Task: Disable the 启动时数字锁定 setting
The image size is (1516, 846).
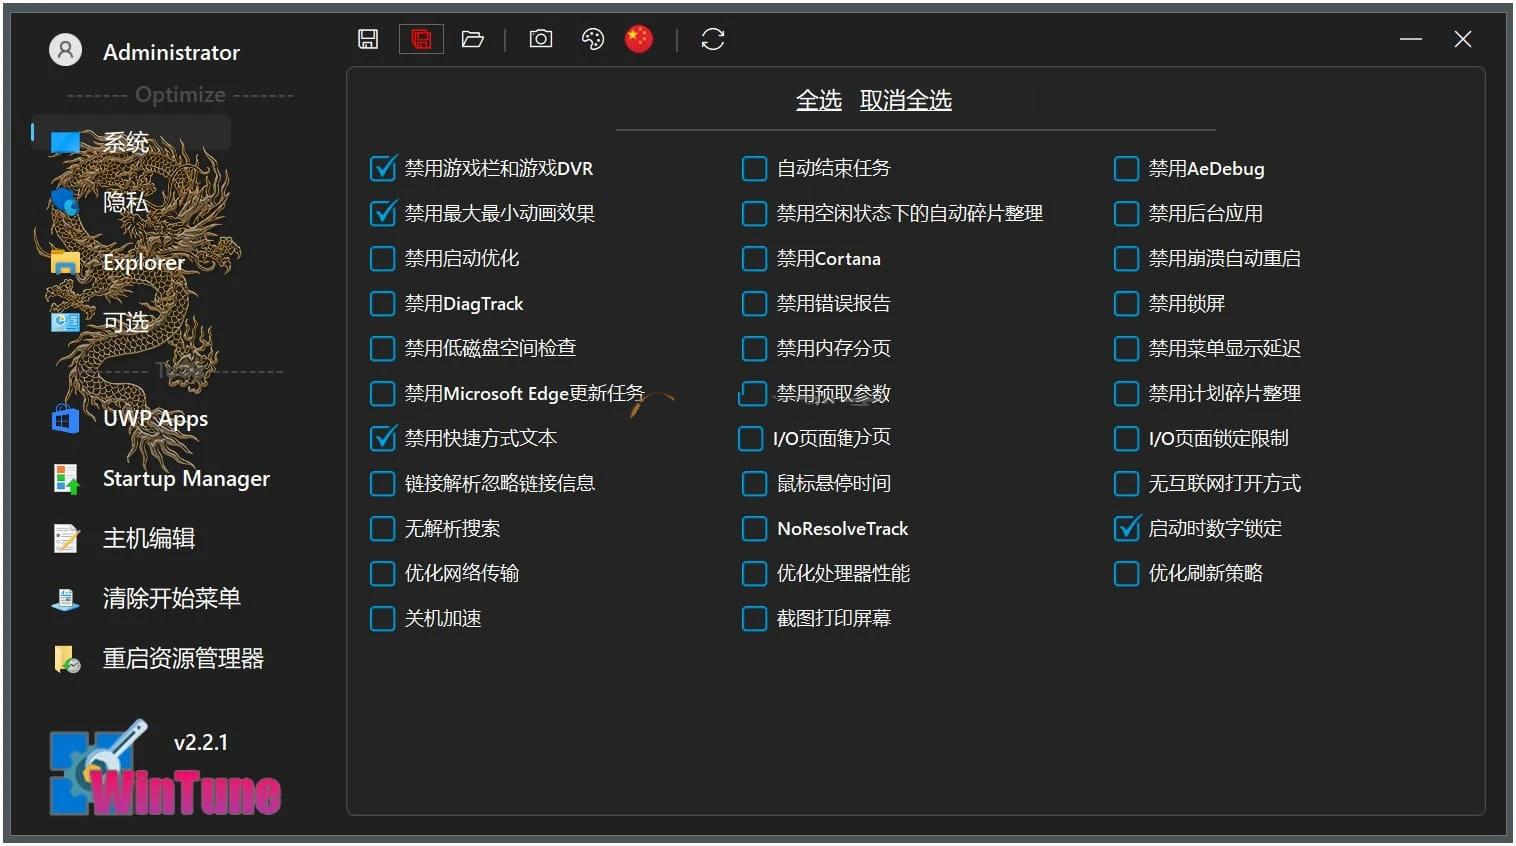Action: click(x=1125, y=528)
